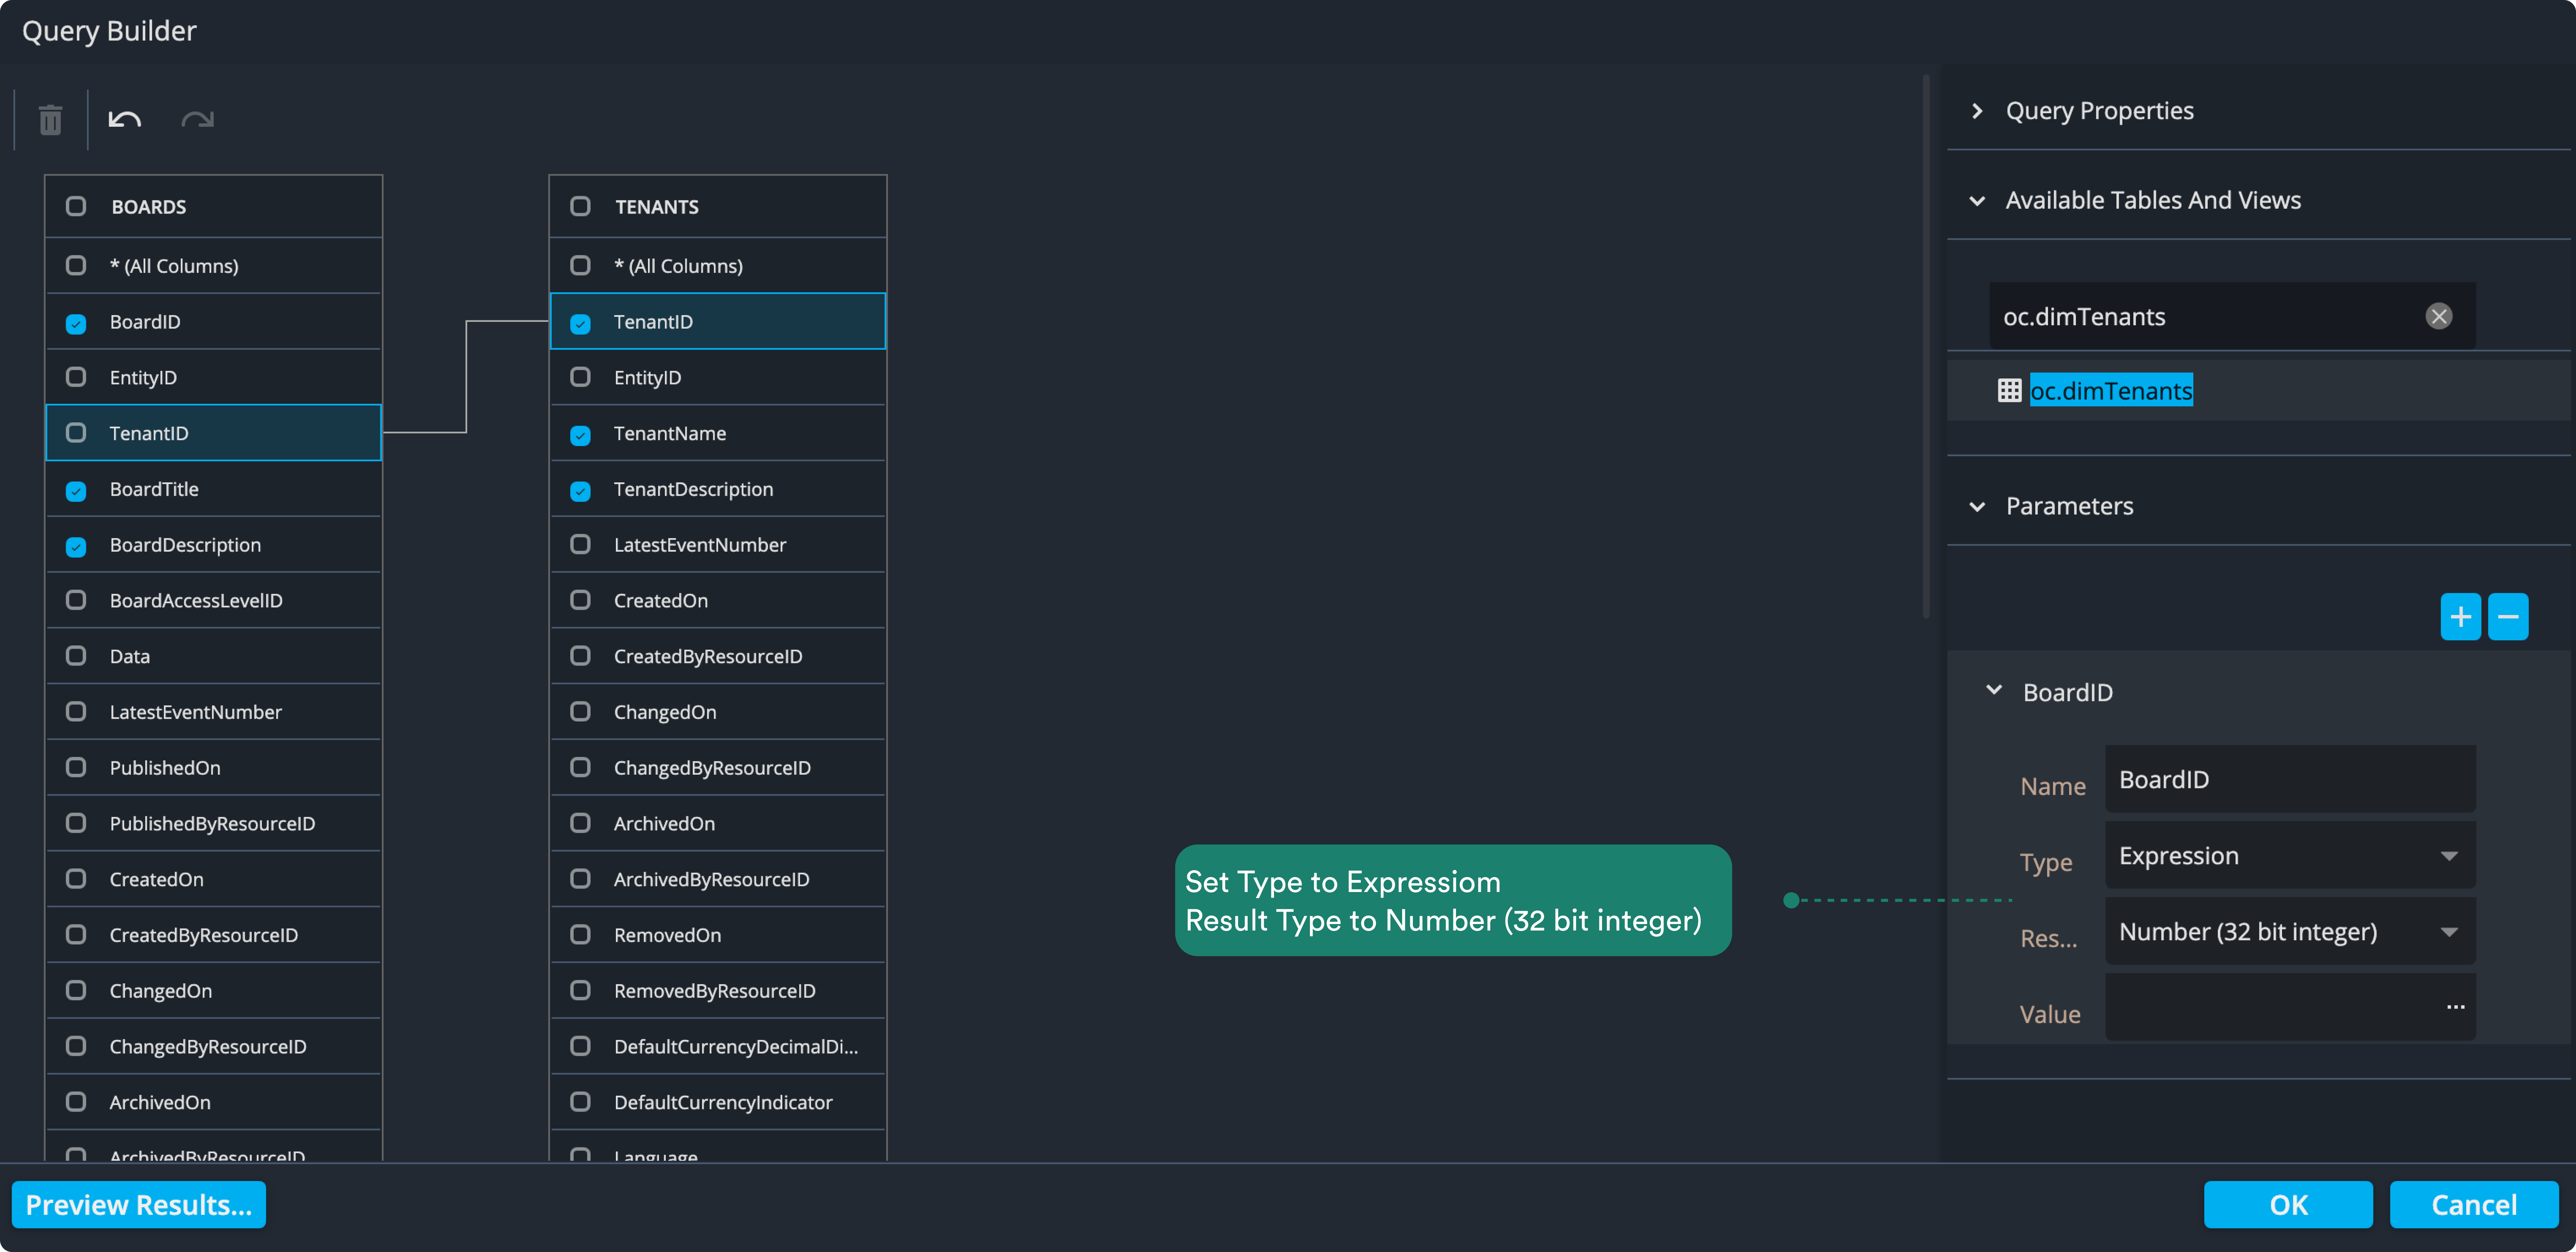Confirm the query with OK
Image resolution: width=2576 pixels, height=1252 pixels.
[x=2288, y=1205]
